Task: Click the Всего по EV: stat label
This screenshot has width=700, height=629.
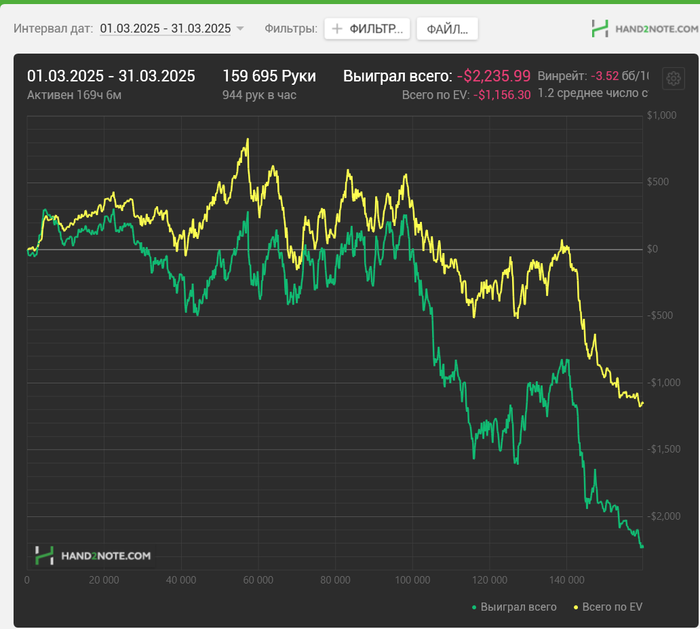Action: (x=436, y=95)
